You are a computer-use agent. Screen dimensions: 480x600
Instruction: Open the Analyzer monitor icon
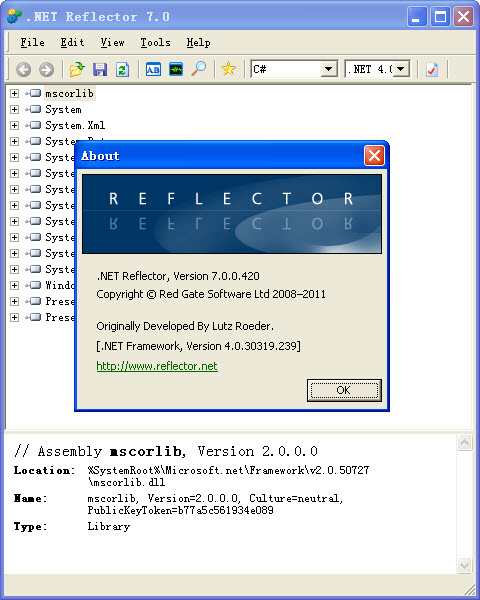pos(176,70)
